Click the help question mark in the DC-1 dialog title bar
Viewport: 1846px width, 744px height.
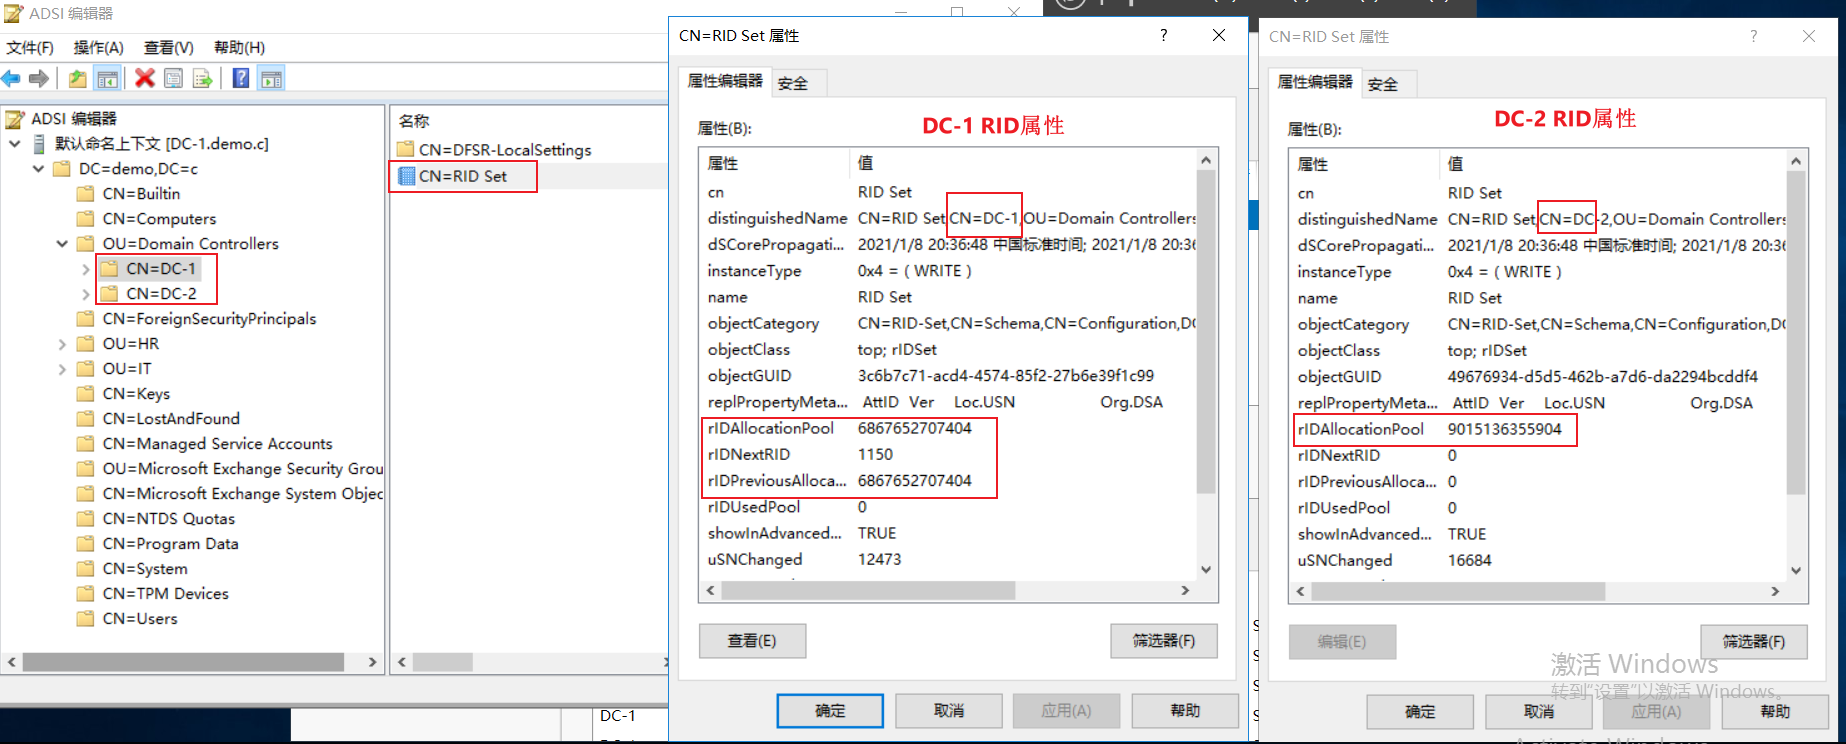1163,35
